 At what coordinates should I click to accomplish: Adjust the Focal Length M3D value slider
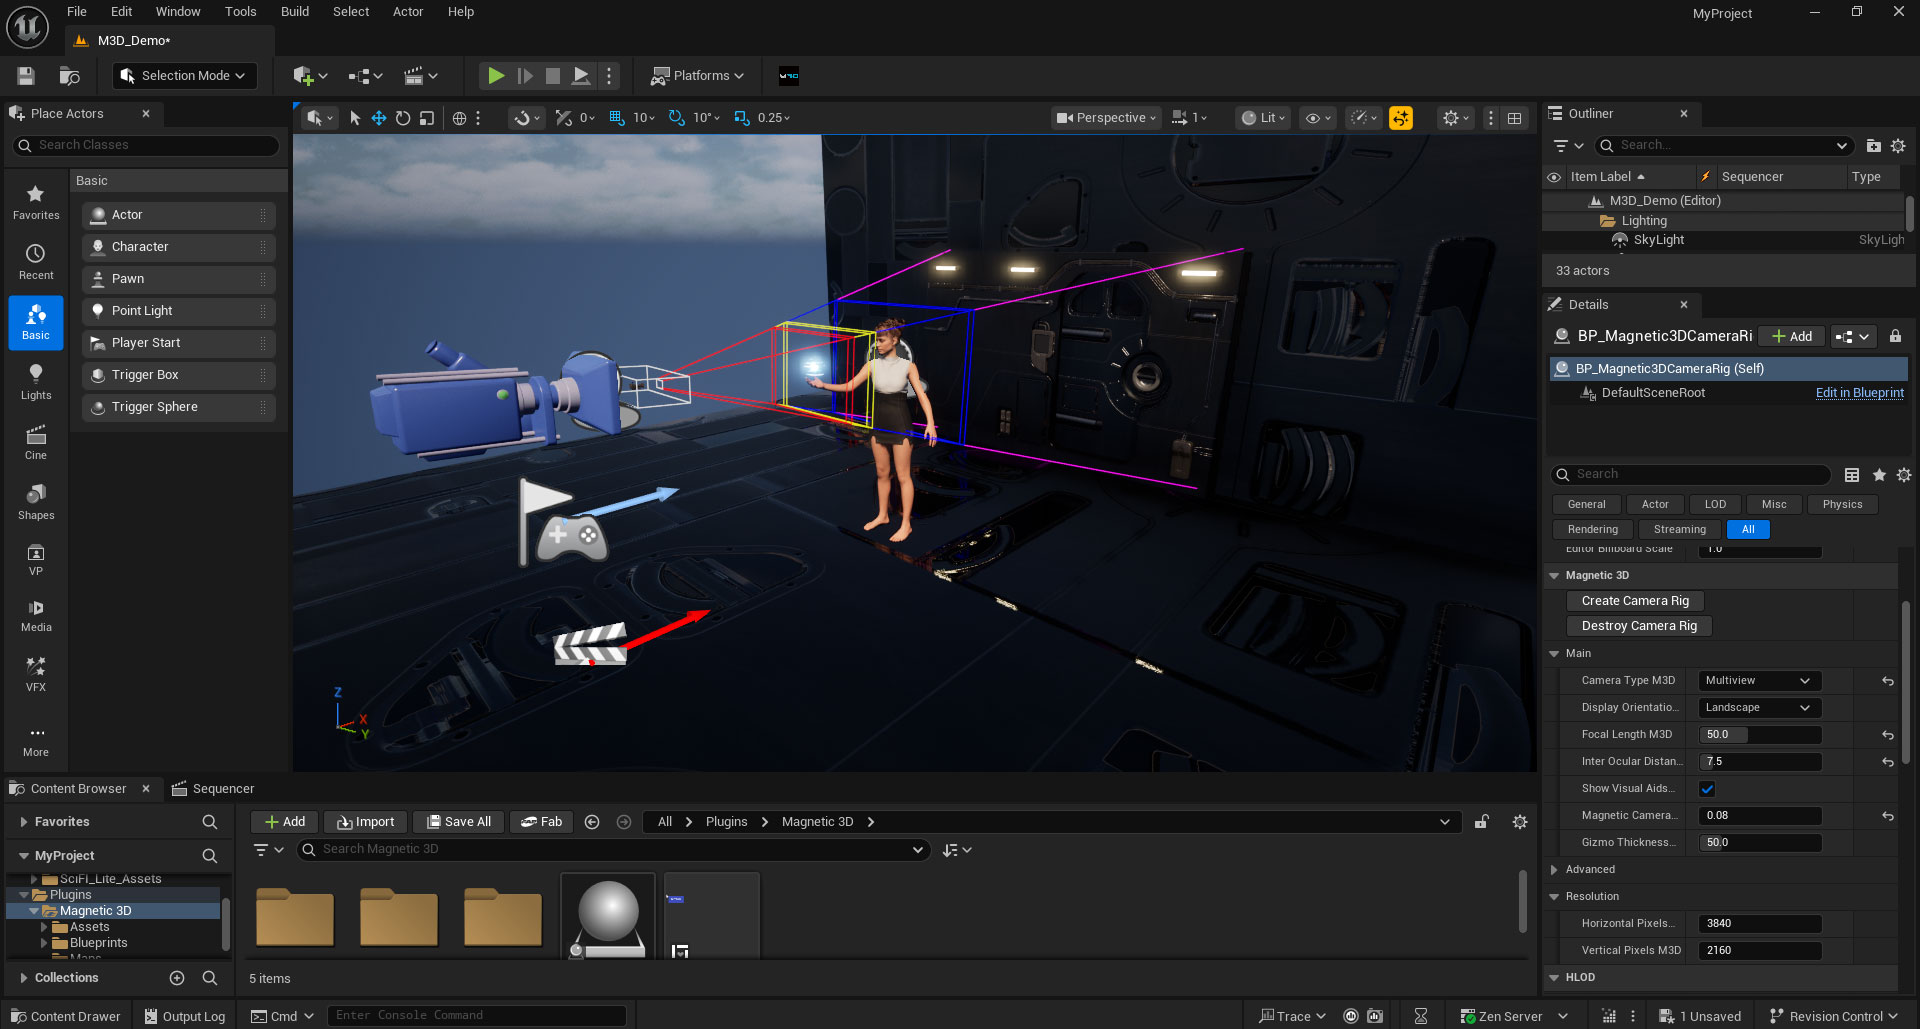1760,735
